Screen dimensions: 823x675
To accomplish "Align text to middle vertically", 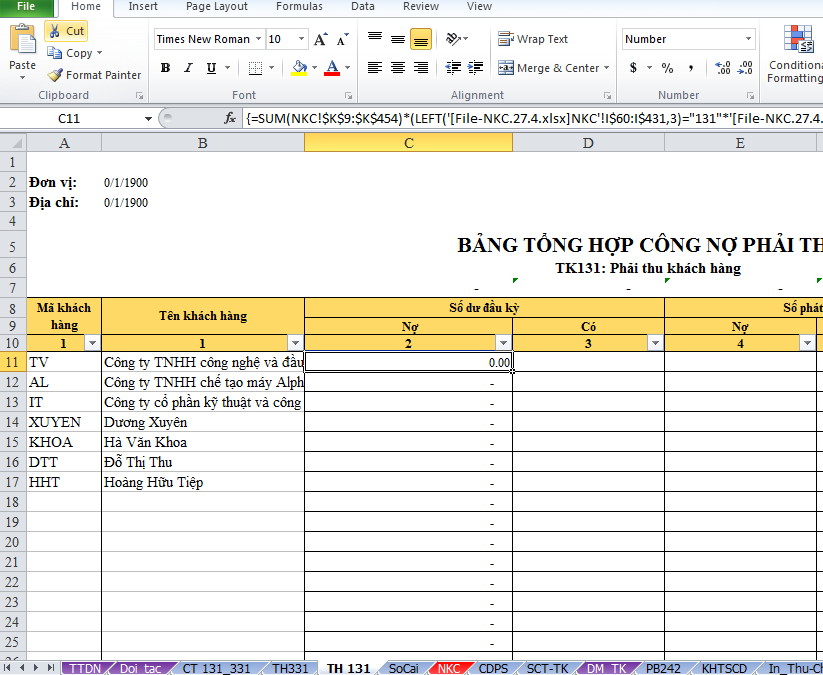I will click(x=398, y=39).
